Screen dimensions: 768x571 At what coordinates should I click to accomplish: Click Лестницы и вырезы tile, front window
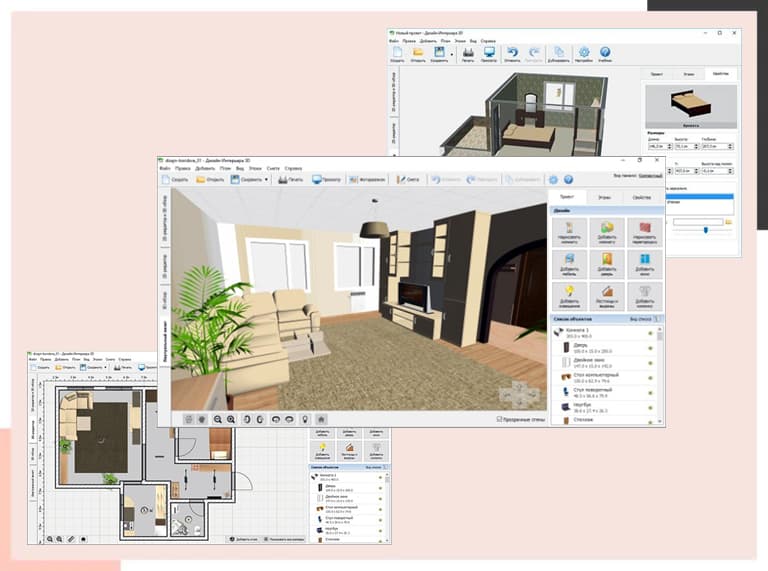pos(607,296)
